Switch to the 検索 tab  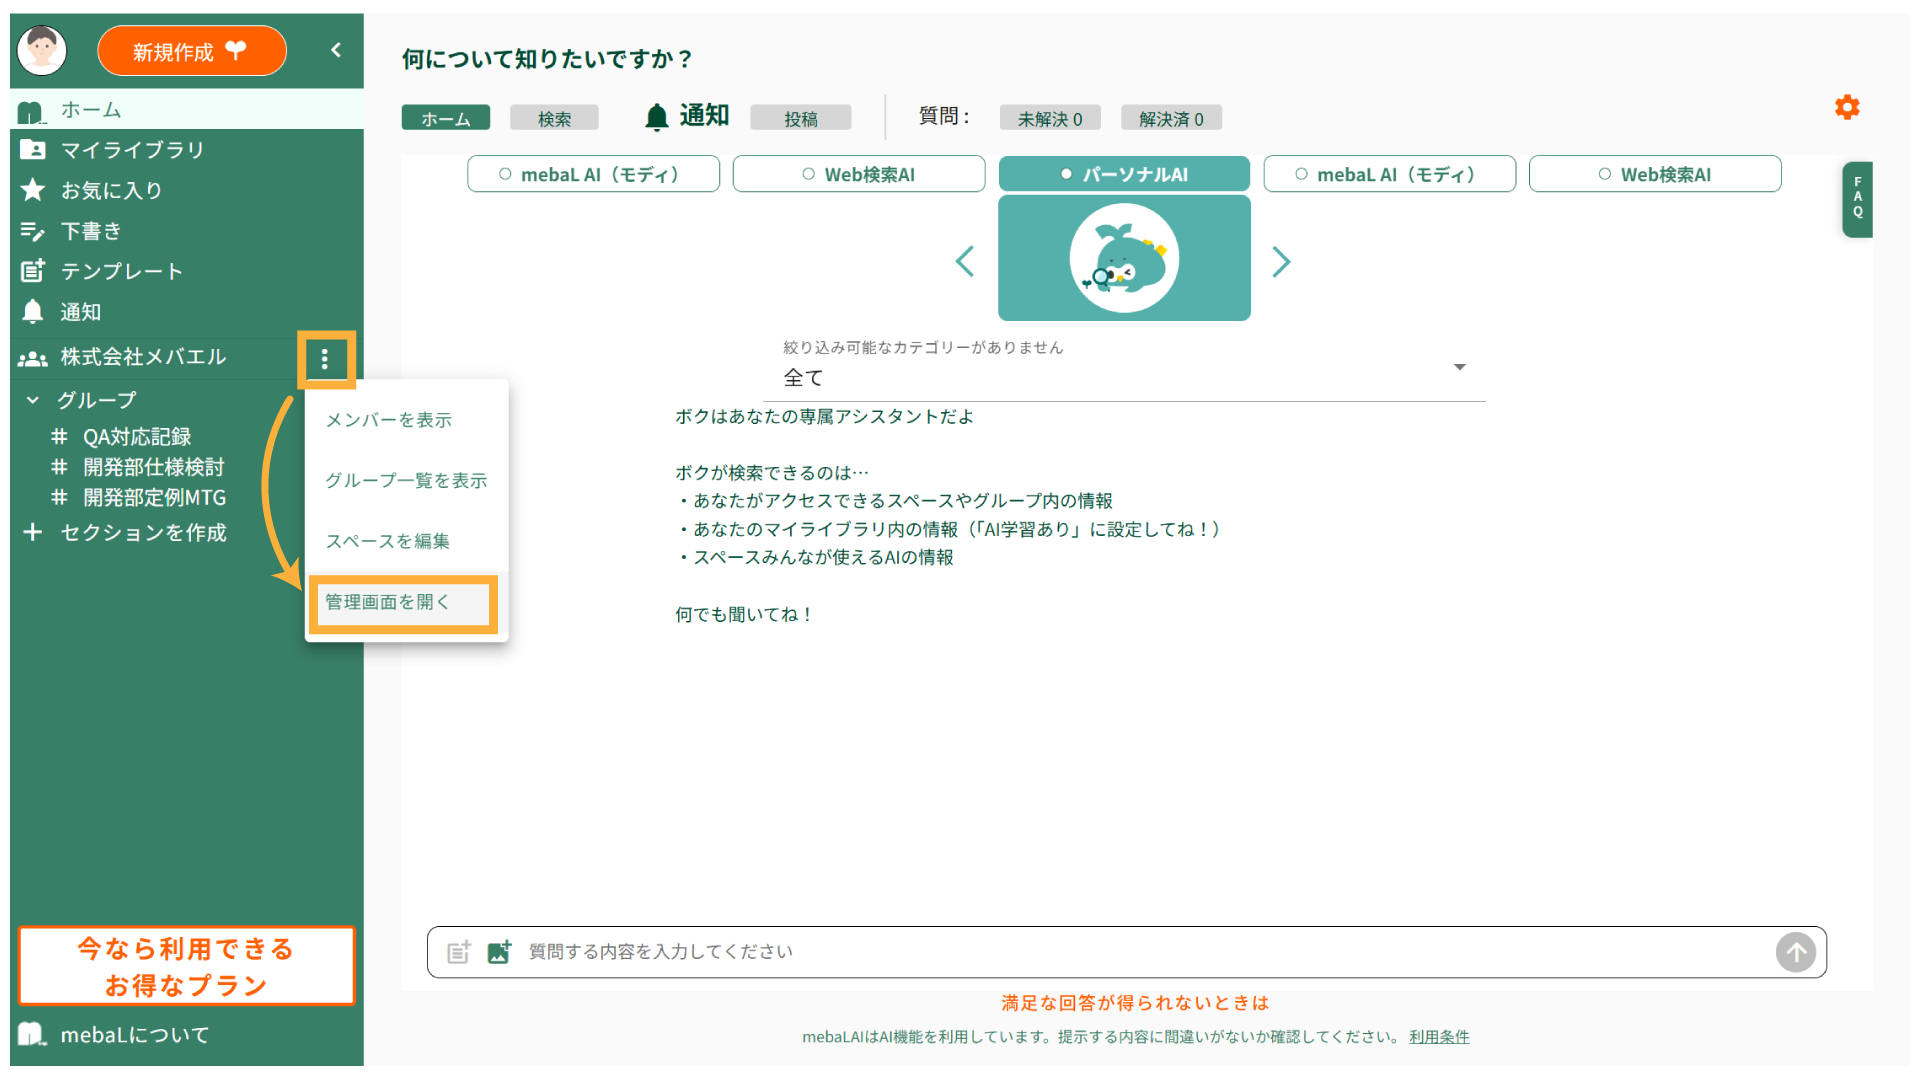click(x=554, y=118)
